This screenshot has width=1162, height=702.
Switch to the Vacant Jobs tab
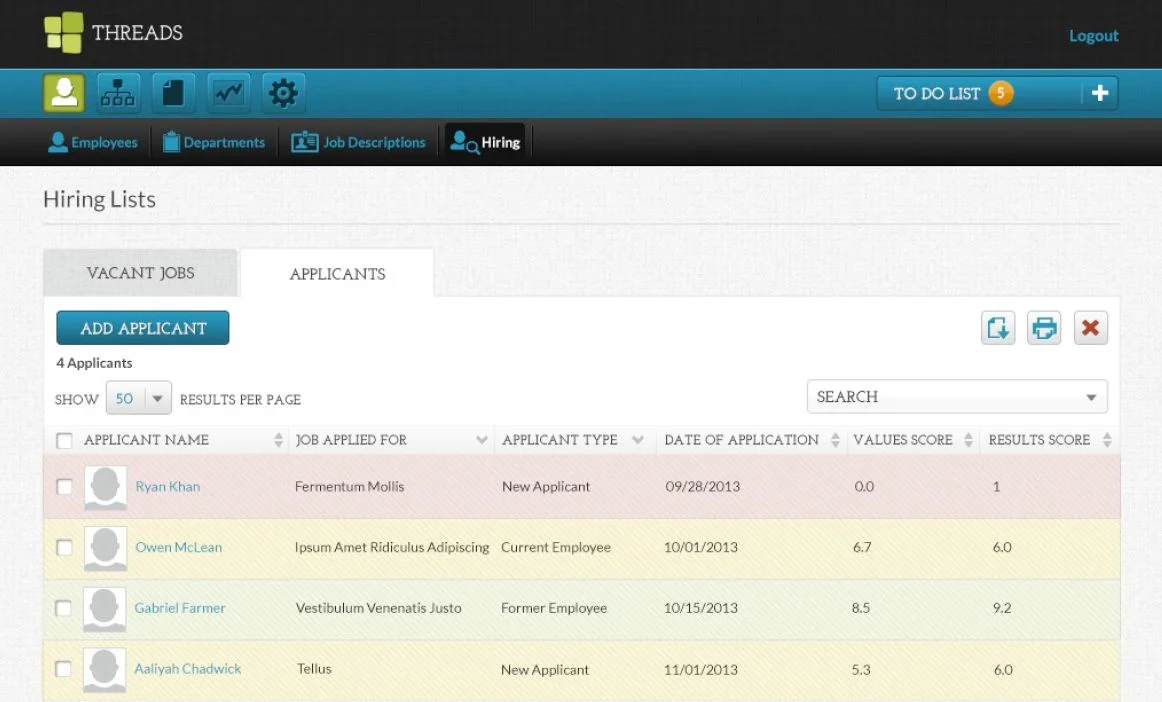click(140, 273)
